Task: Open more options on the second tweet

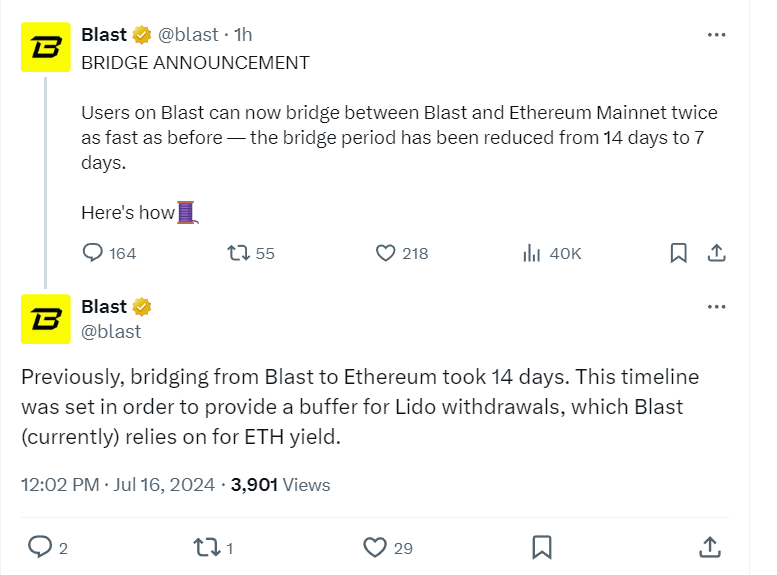Action: pos(717,307)
